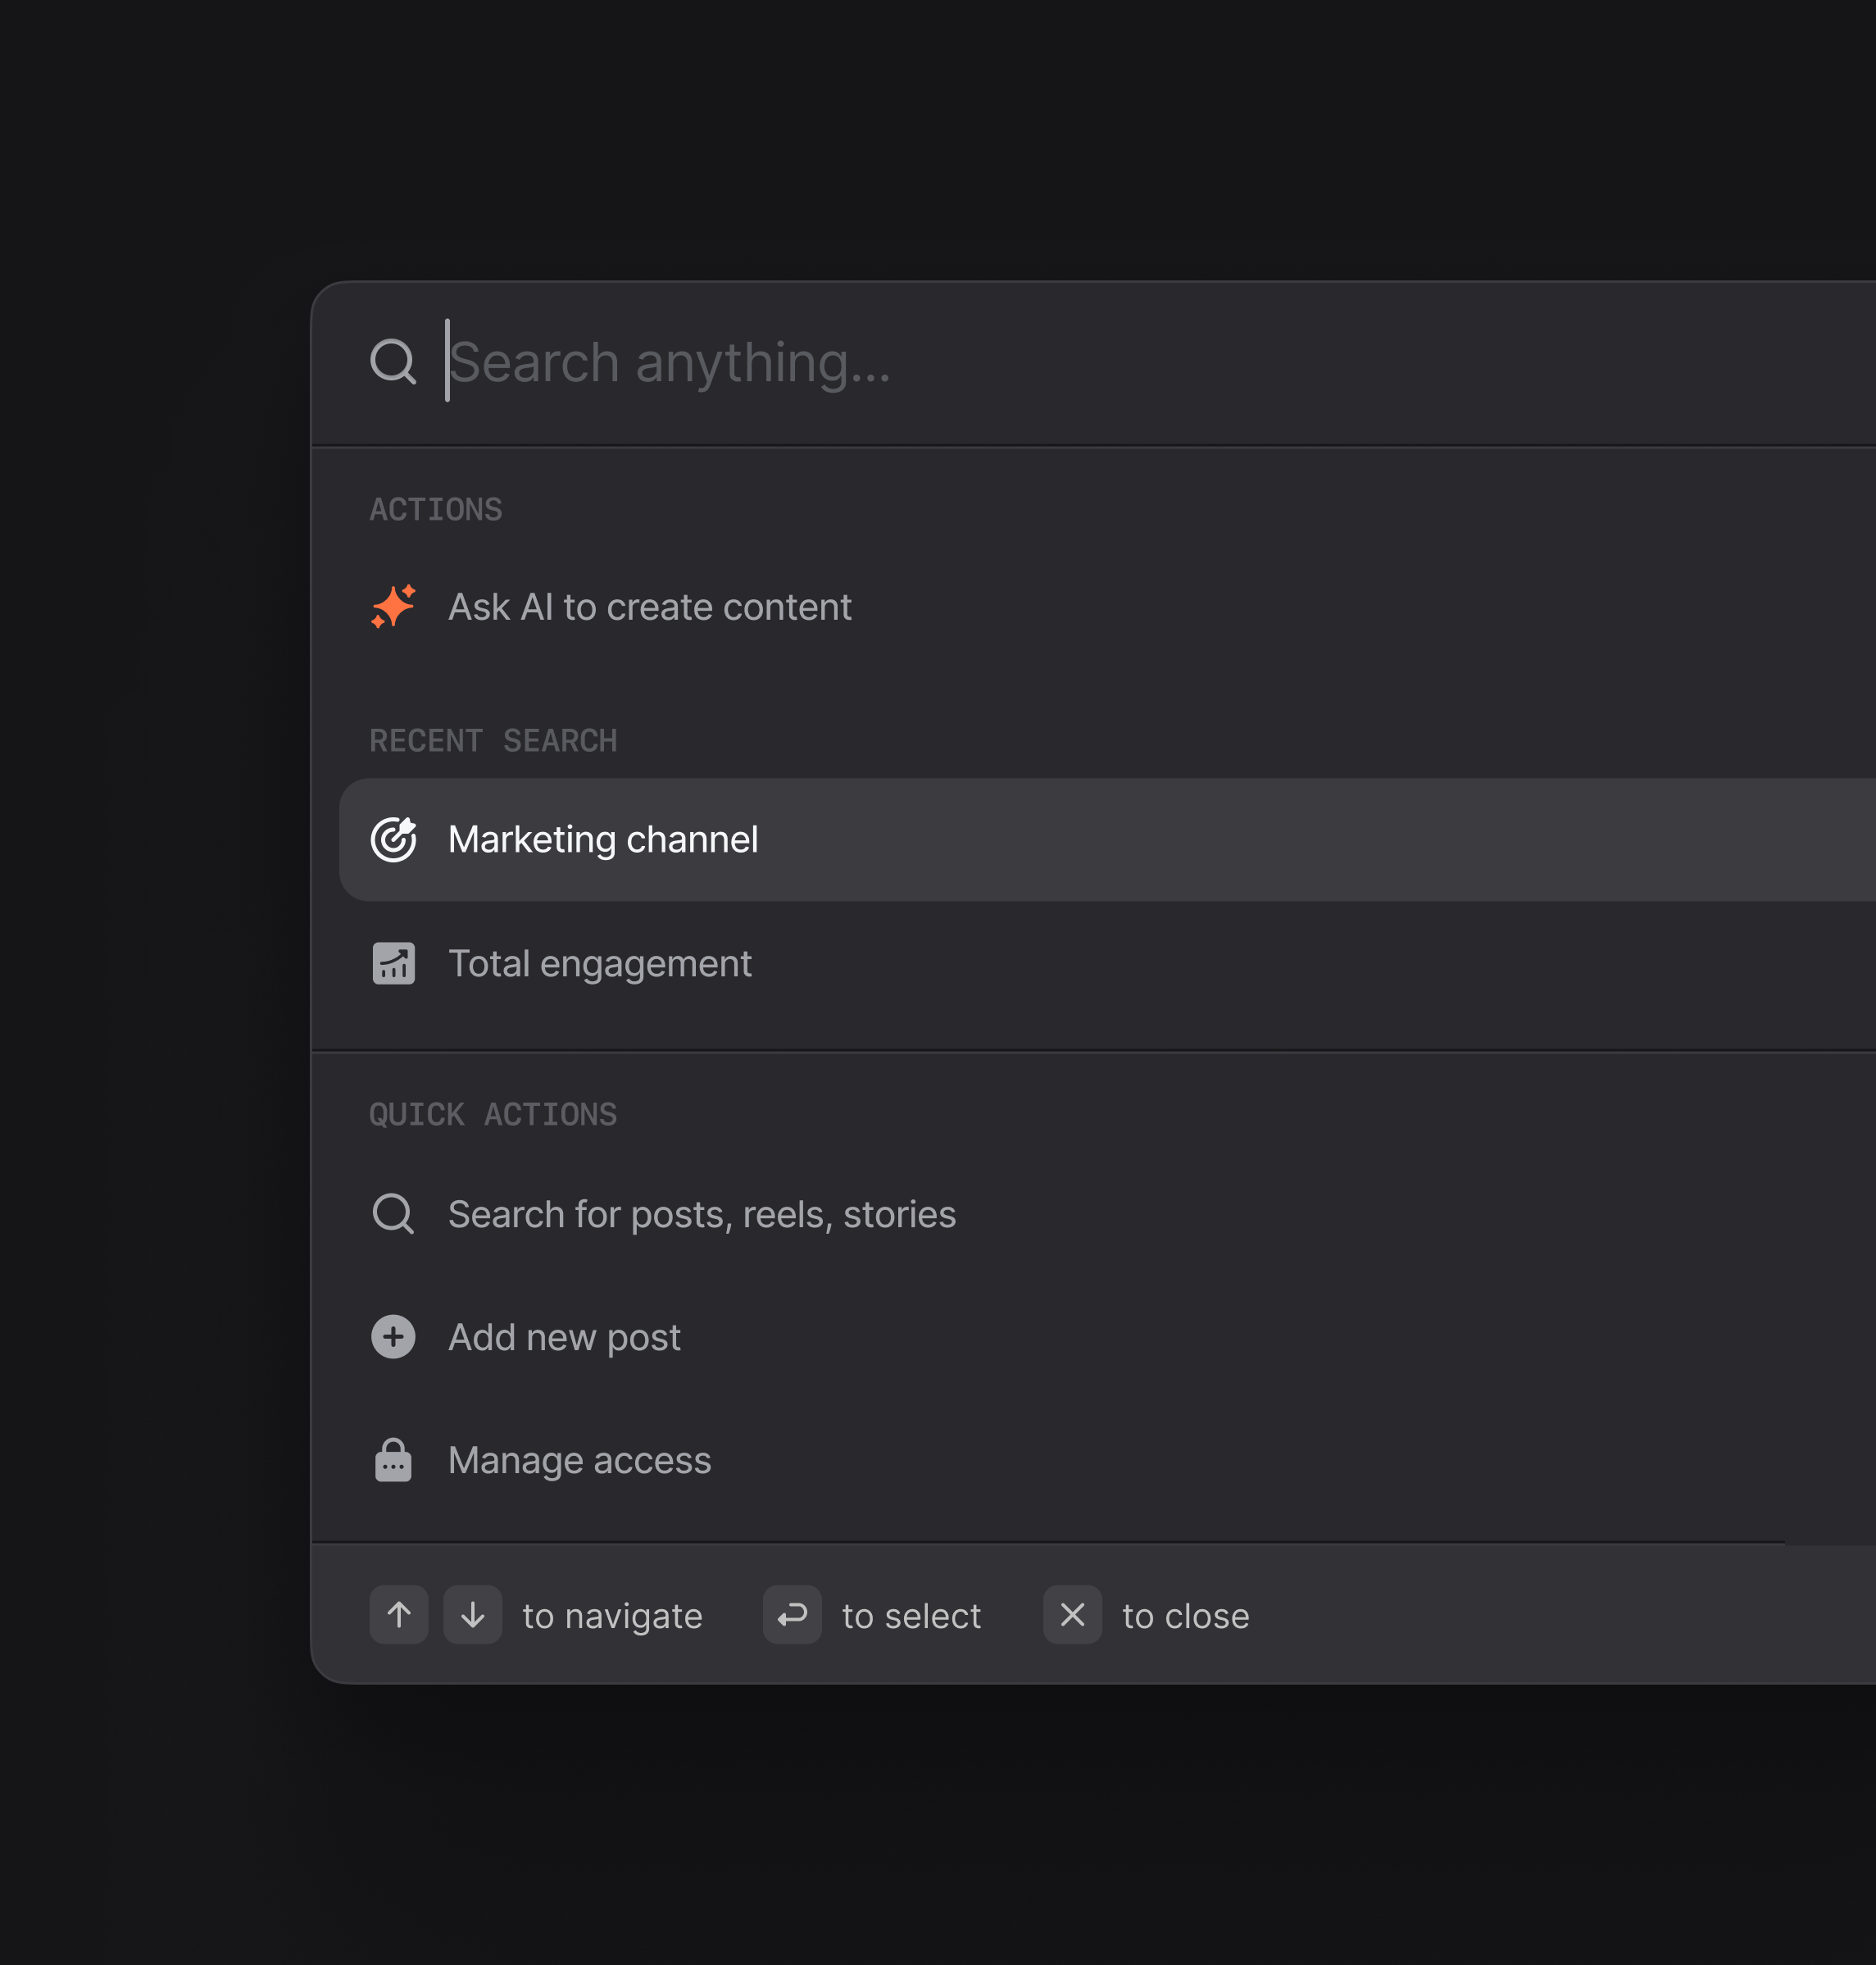Click the enter key select button

click(x=792, y=1614)
